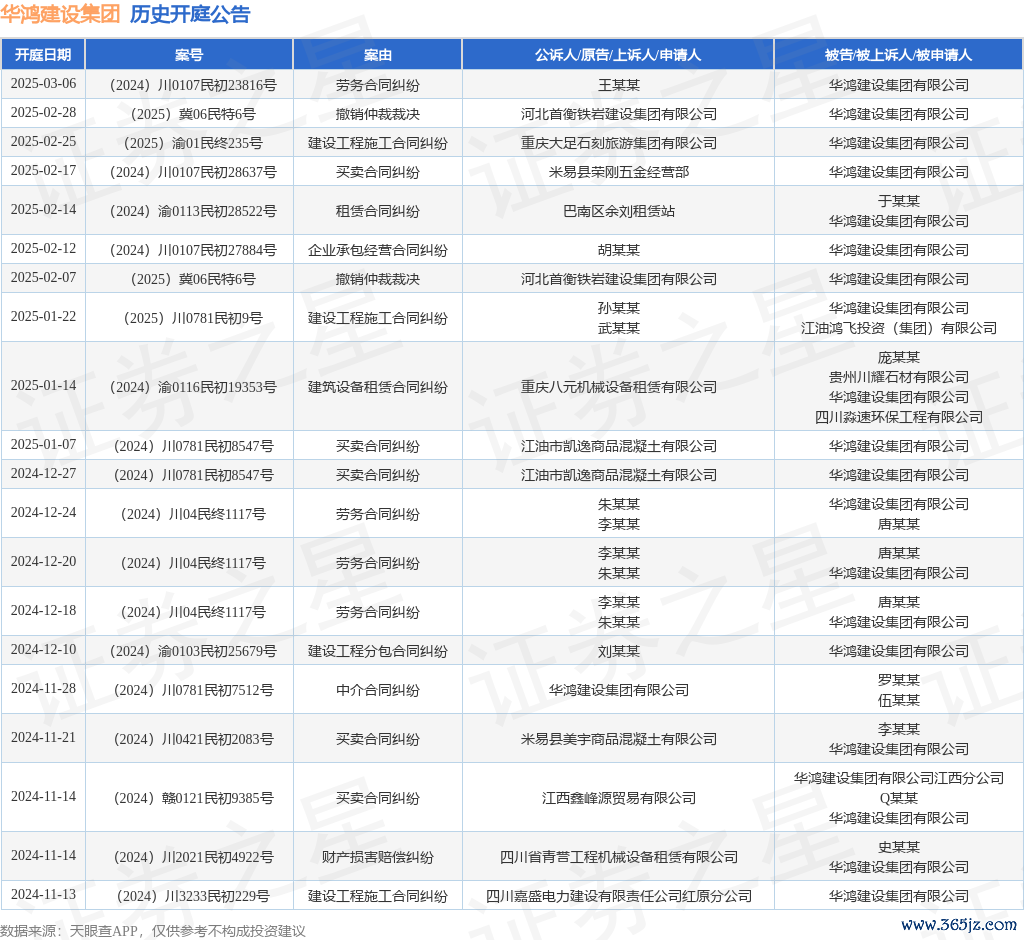Click the date cell 2024-12-27
This screenshot has height=940, width=1024.
pos(43,474)
